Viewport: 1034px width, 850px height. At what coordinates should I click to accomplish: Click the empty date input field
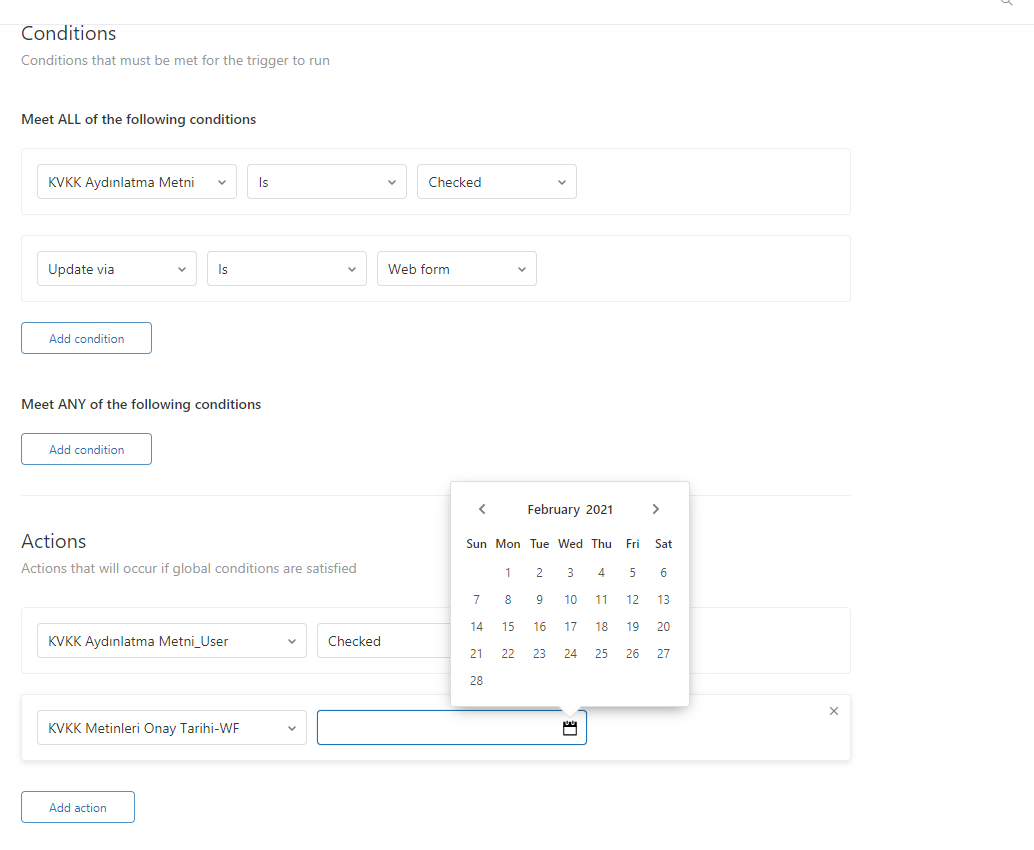[x=438, y=728]
